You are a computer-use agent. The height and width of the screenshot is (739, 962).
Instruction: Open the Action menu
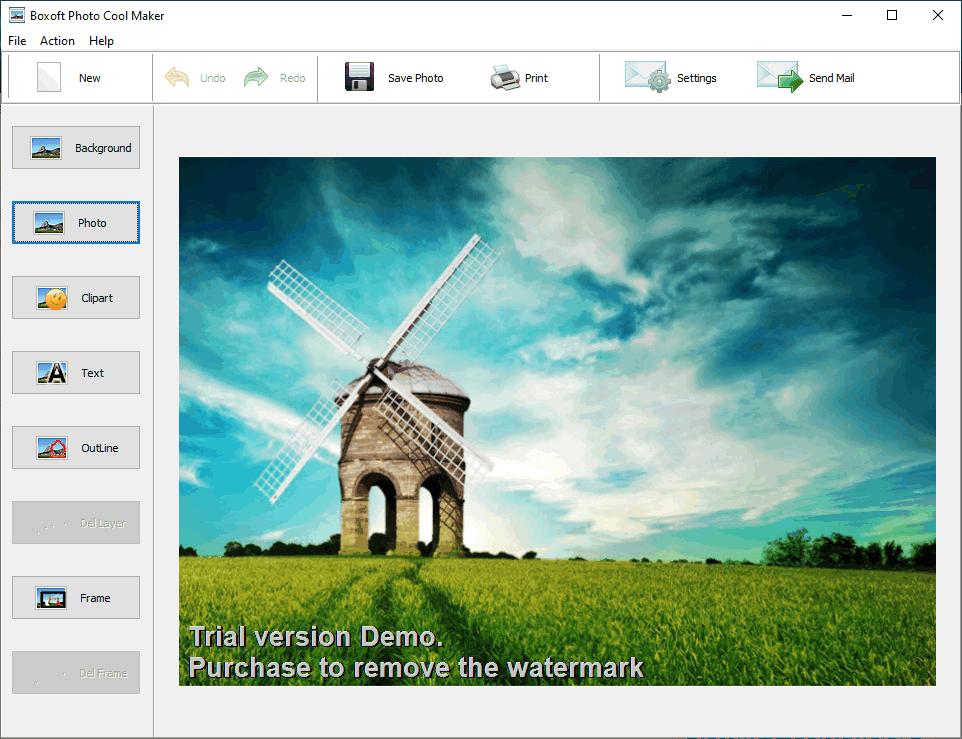point(57,40)
